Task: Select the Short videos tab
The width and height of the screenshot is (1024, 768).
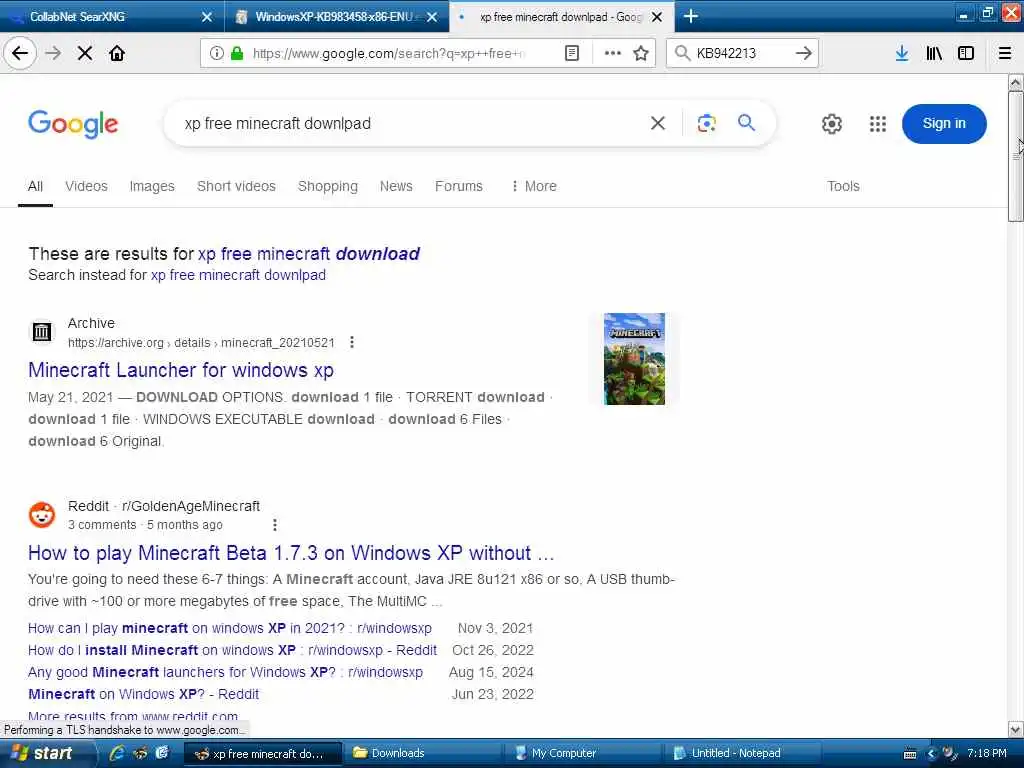Action: (x=236, y=186)
